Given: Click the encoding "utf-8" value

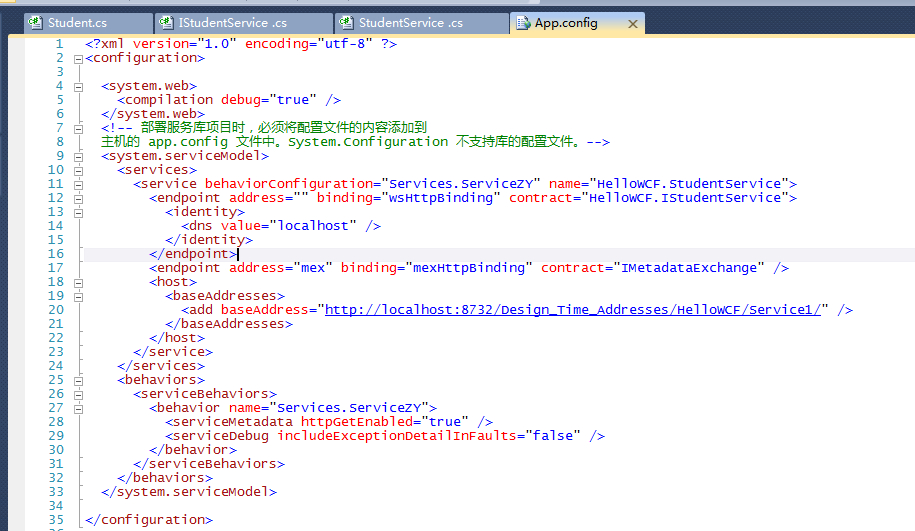Looking at the screenshot, I should [x=344, y=44].
